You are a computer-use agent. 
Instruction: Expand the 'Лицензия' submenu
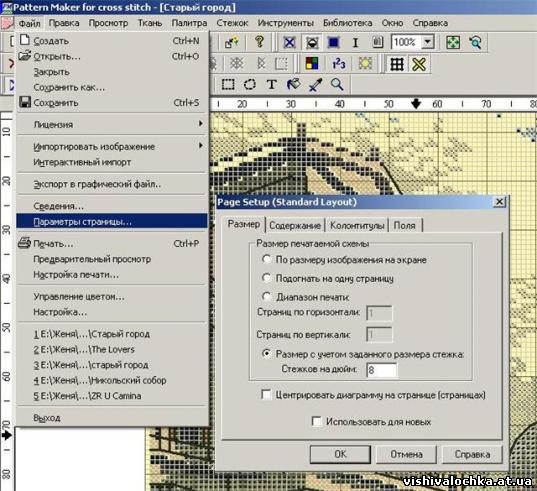click(x=112, y=124)
